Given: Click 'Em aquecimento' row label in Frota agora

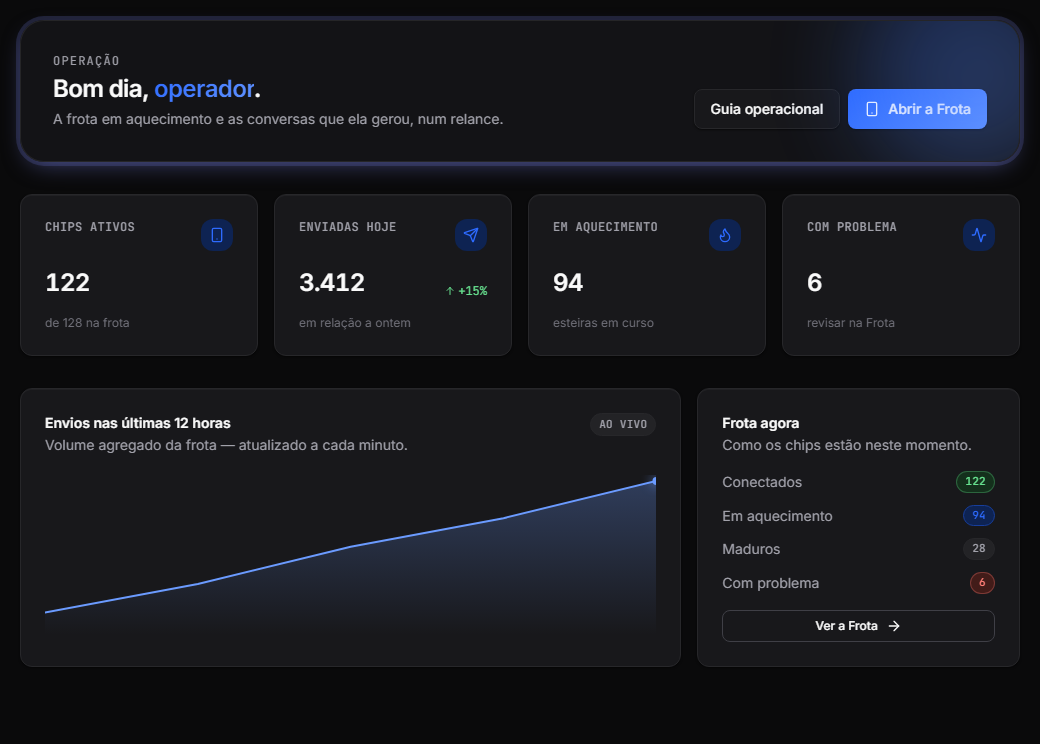Looking at the screenshot, I should click(x=777, y=516).
